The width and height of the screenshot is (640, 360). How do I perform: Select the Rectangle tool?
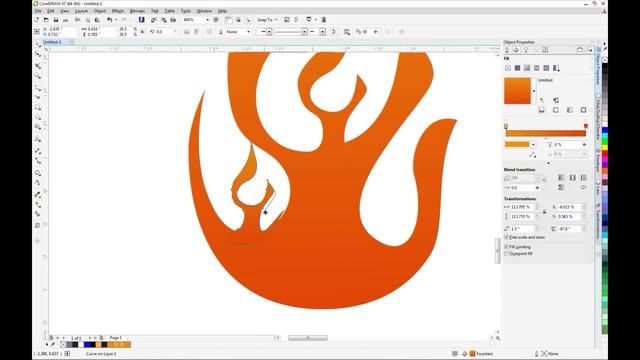tap(38, 107)
